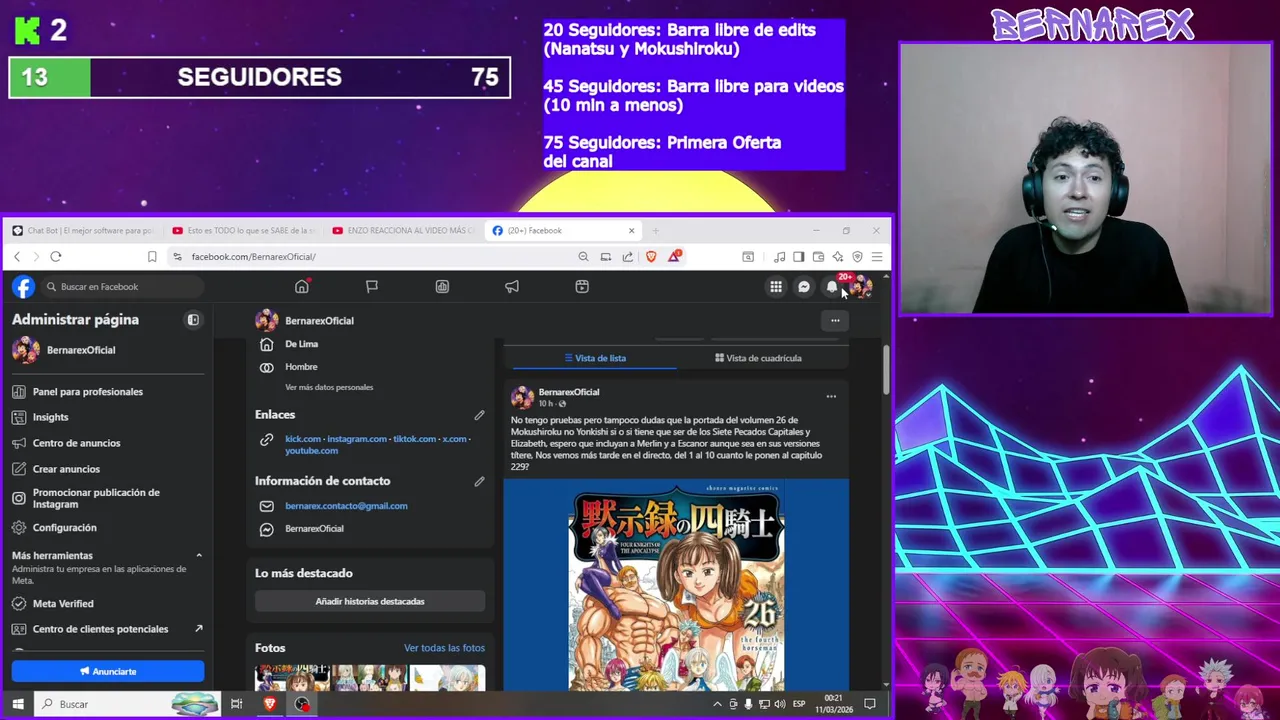
Task: Open the kick.com link
Action: (303, 439)
